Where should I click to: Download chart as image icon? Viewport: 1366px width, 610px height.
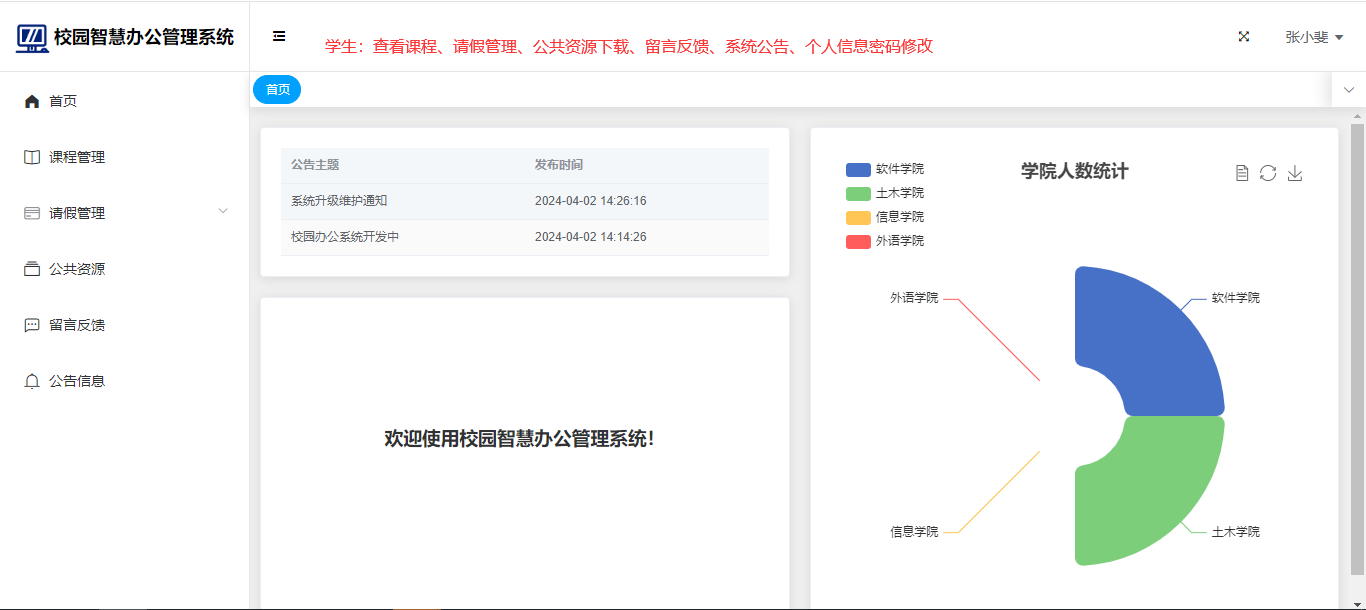[x=1295, y=173]
